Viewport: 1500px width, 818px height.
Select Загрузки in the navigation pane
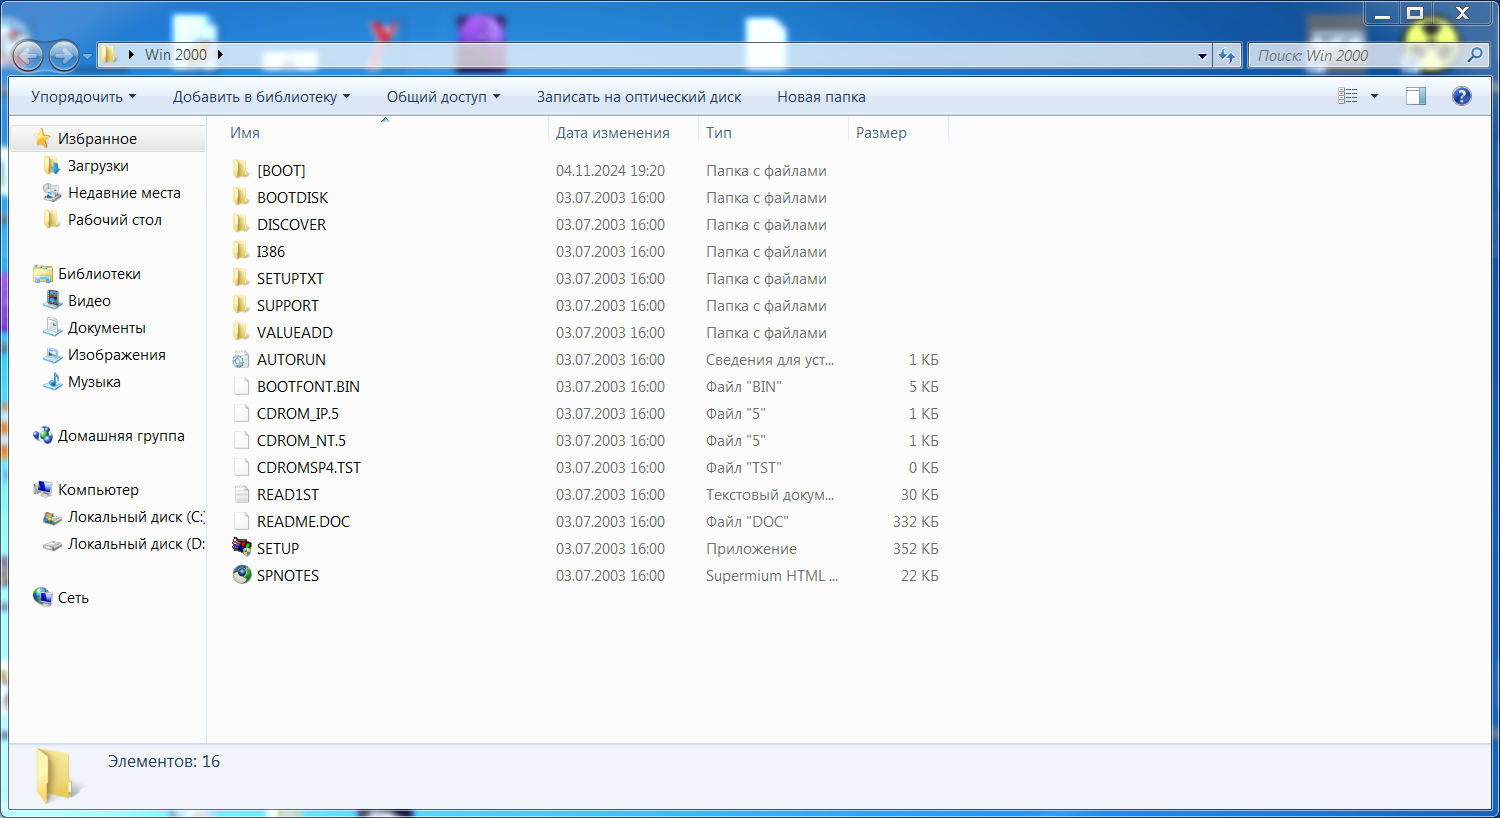(98, 166)
